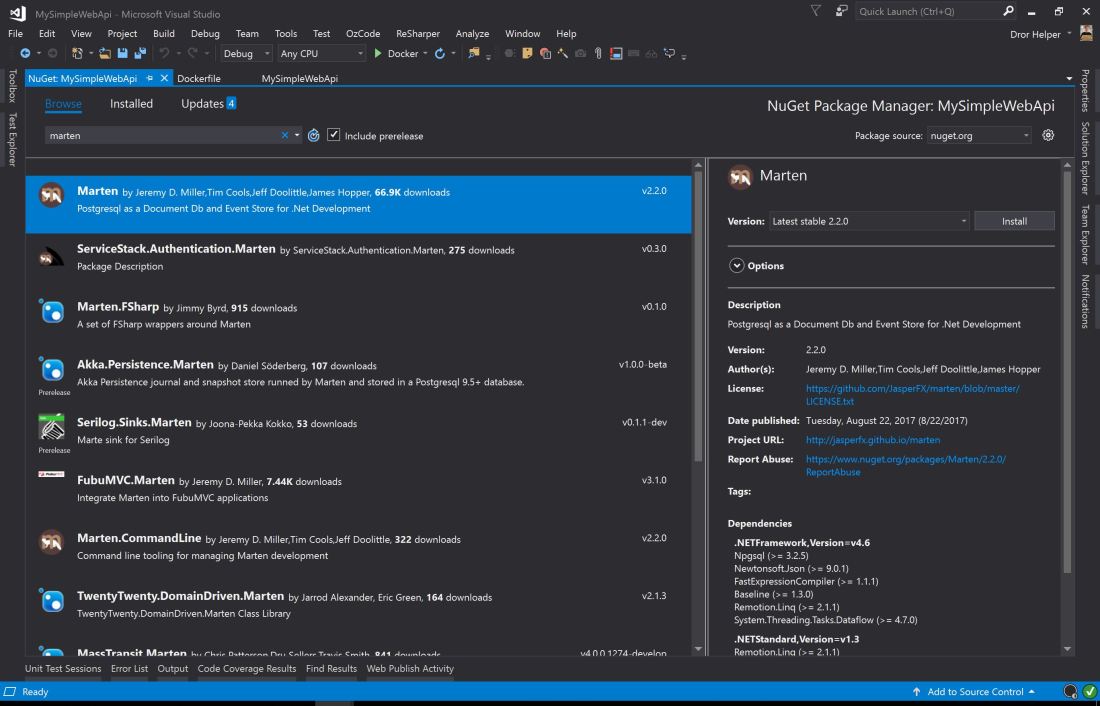Click the Navigate Backward arrow icon

point(26,54)
